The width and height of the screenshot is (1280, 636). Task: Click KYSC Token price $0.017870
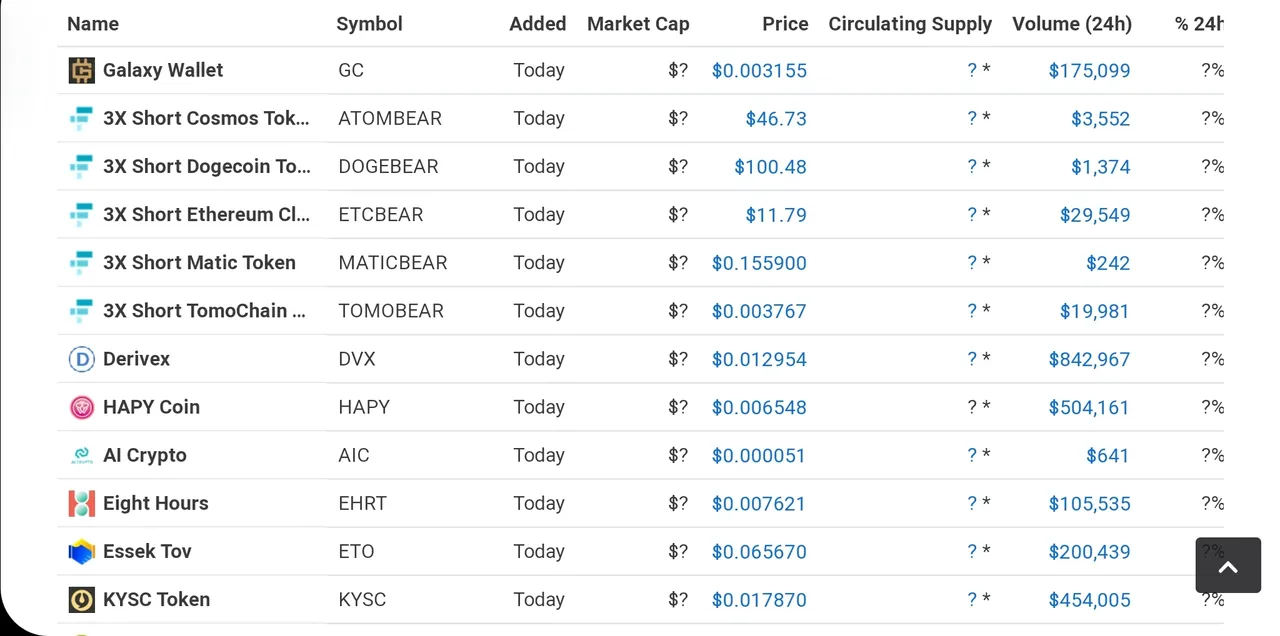(759, 600)
